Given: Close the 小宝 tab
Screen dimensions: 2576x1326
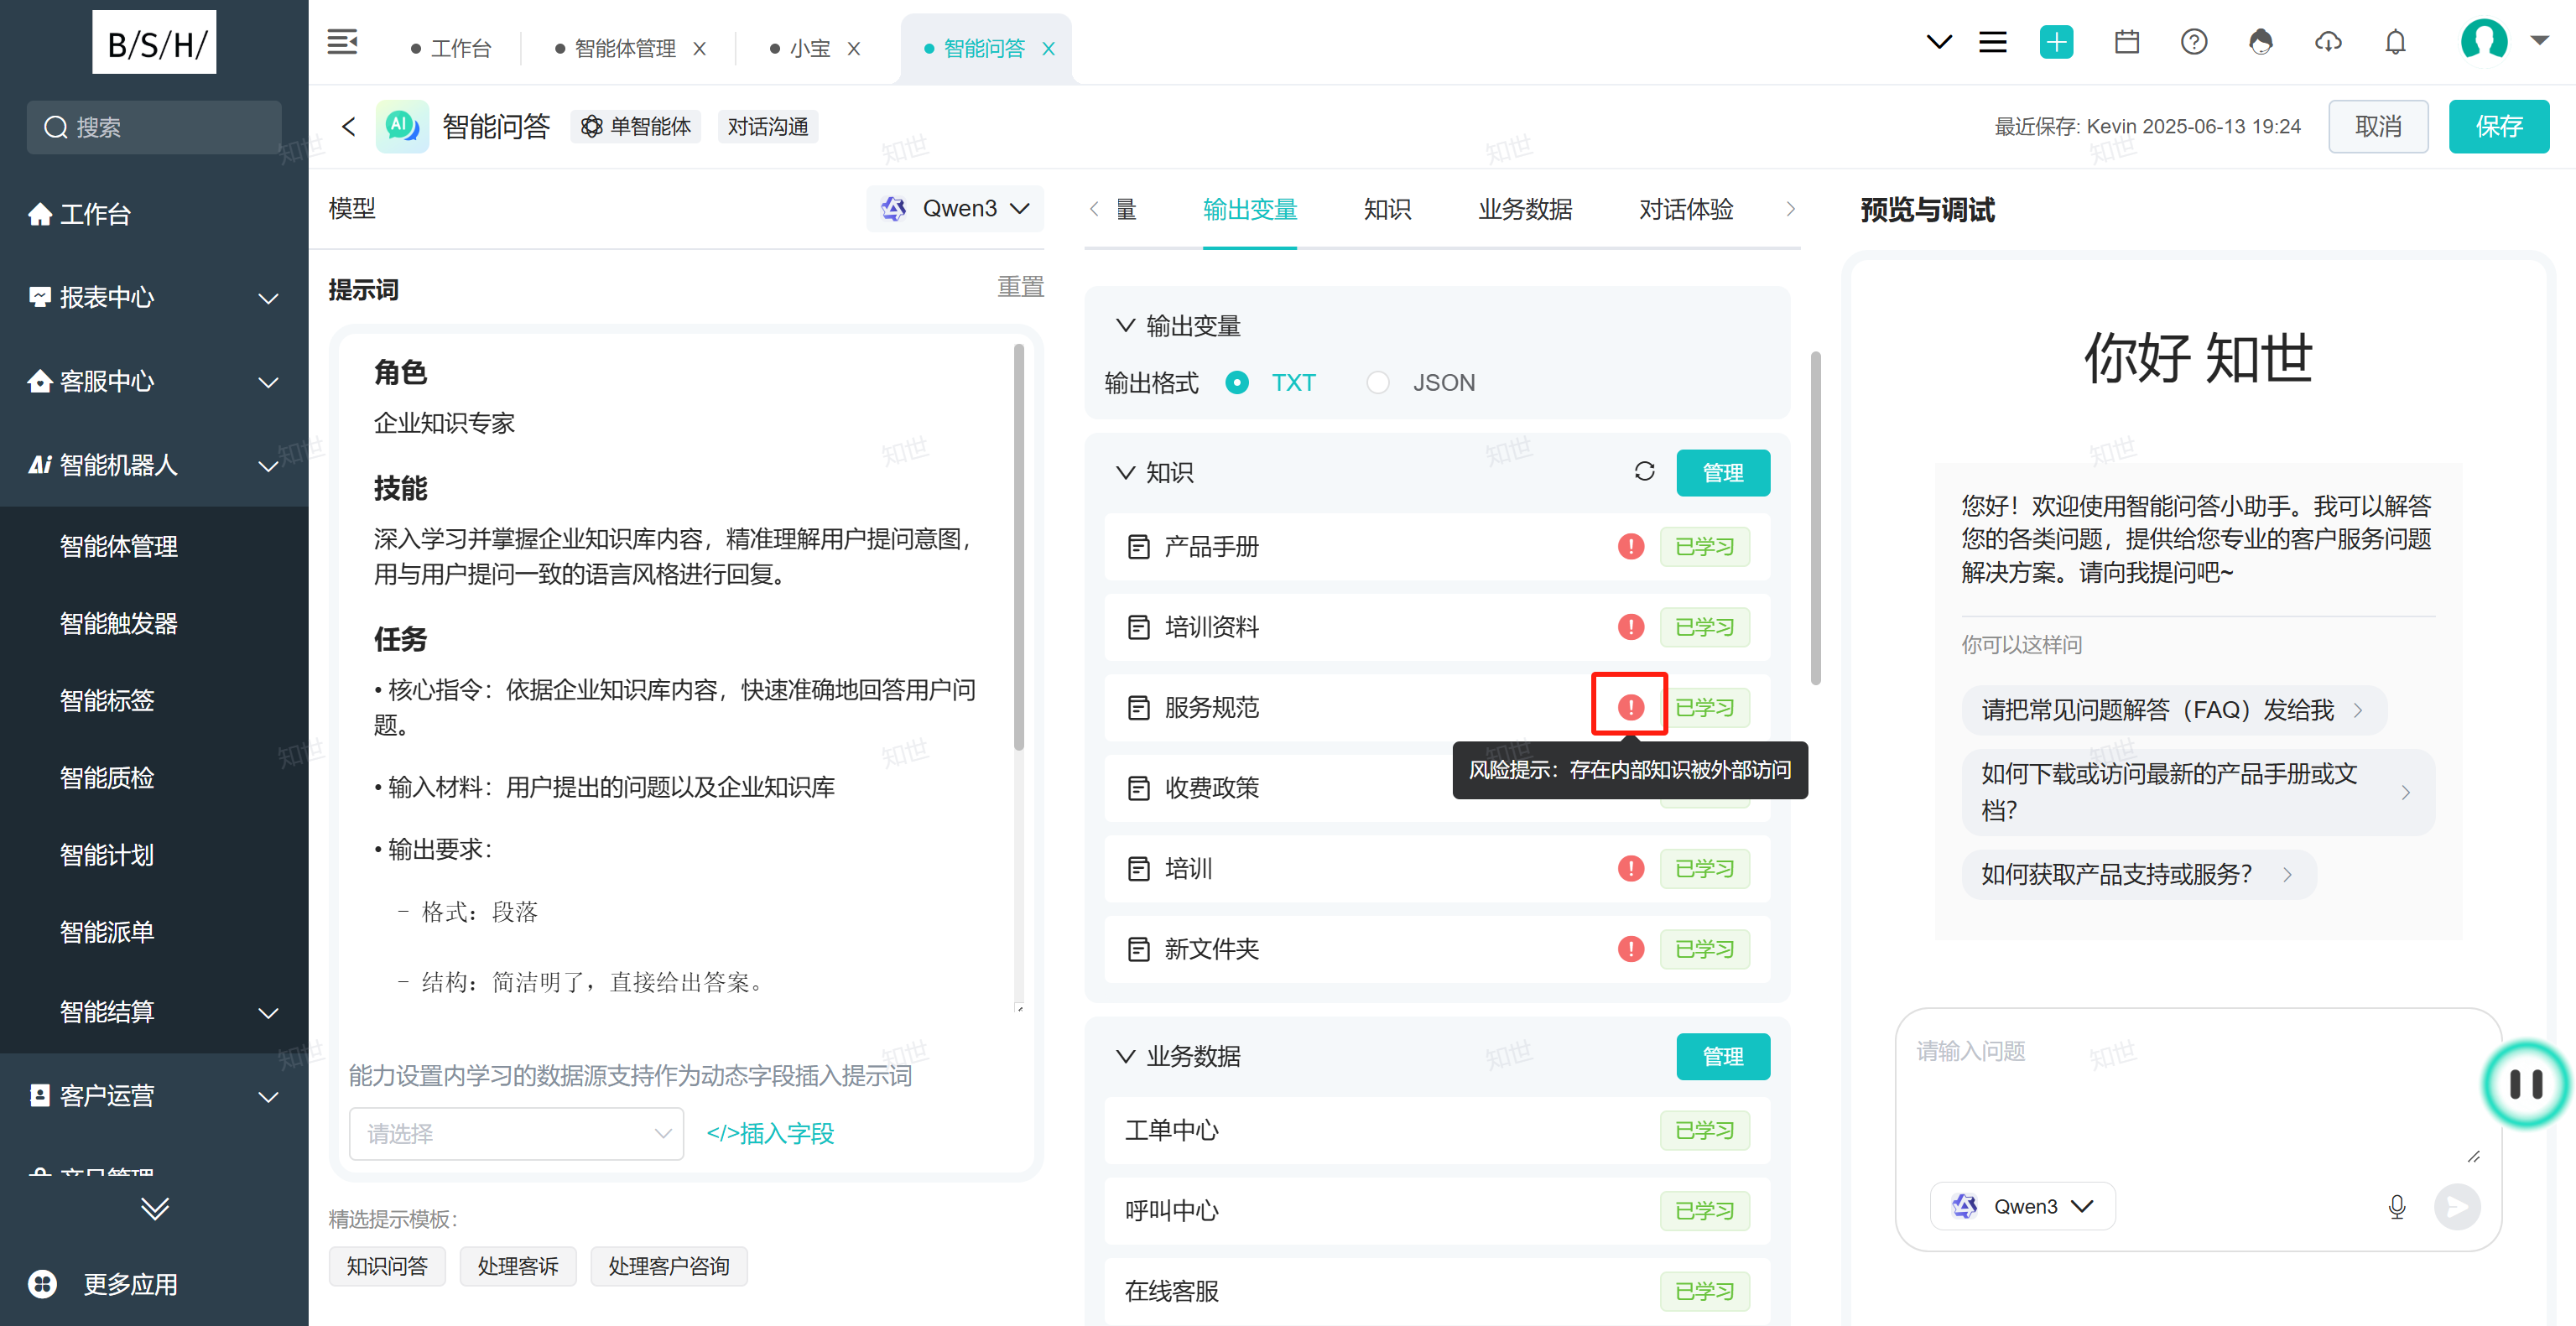Looking at the screenshot, I should point(853,48).
